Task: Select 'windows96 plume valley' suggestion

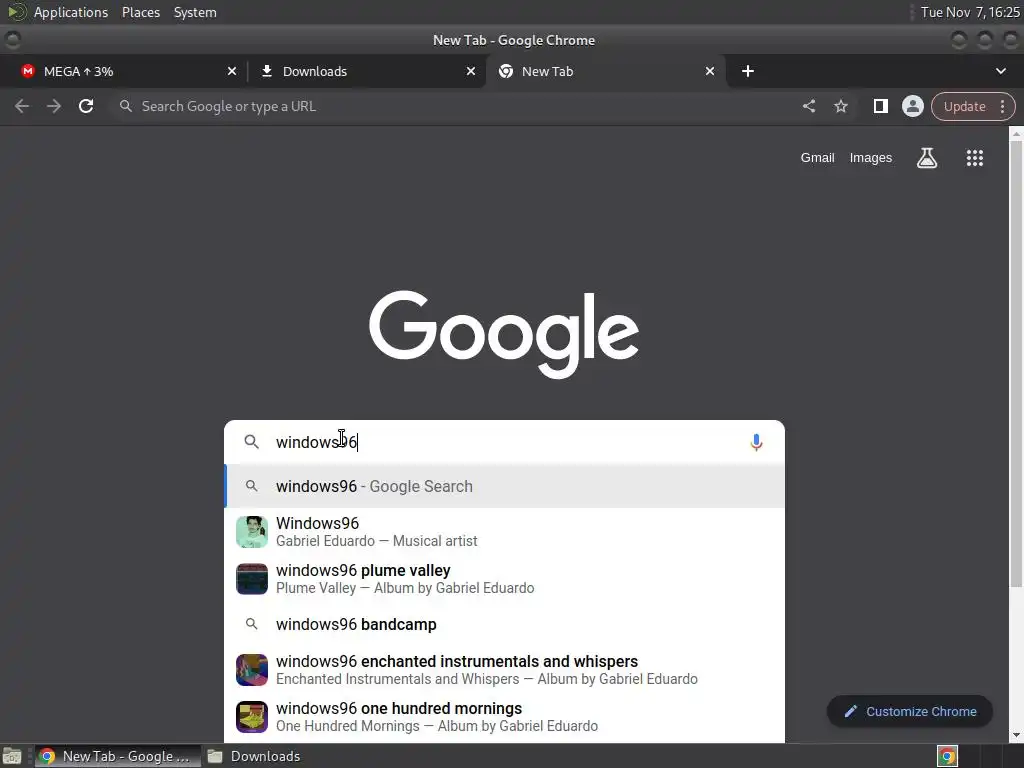Action: pos(504,579)
